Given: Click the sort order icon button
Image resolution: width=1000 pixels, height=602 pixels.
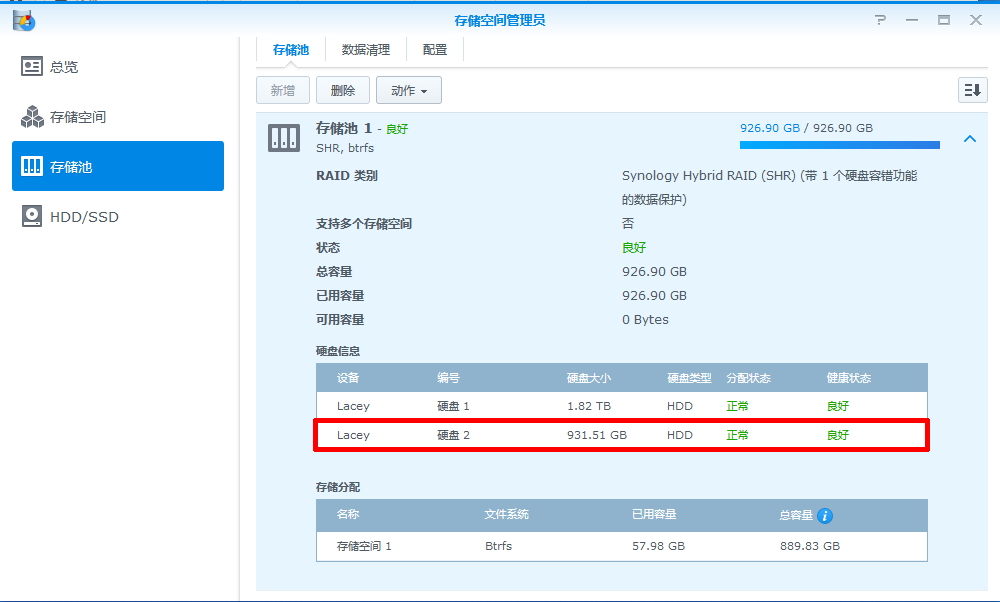Looking at the screenshot, I should (972, 90).
